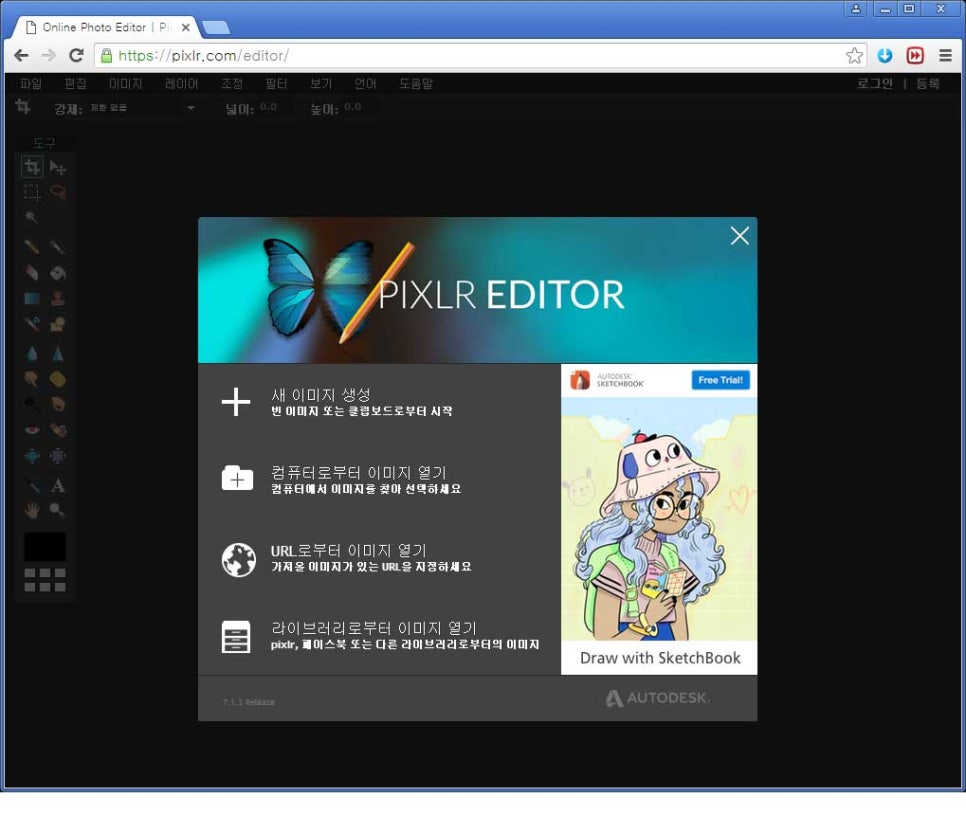Image resolution: width=966 pixels, height=816 pixels.
Task: Select the Brush tool
Action: click(58, 247)
